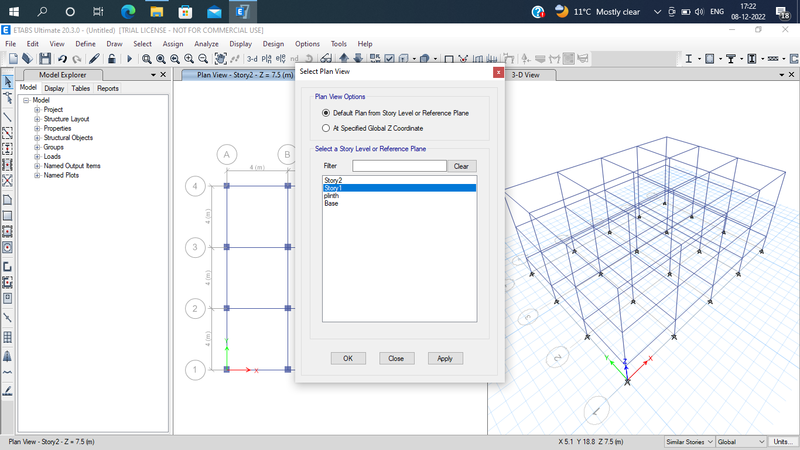This screenshot has width=800, height=450.
Task: Open the Similar Stories dropdown
Action: coord(689,442)
